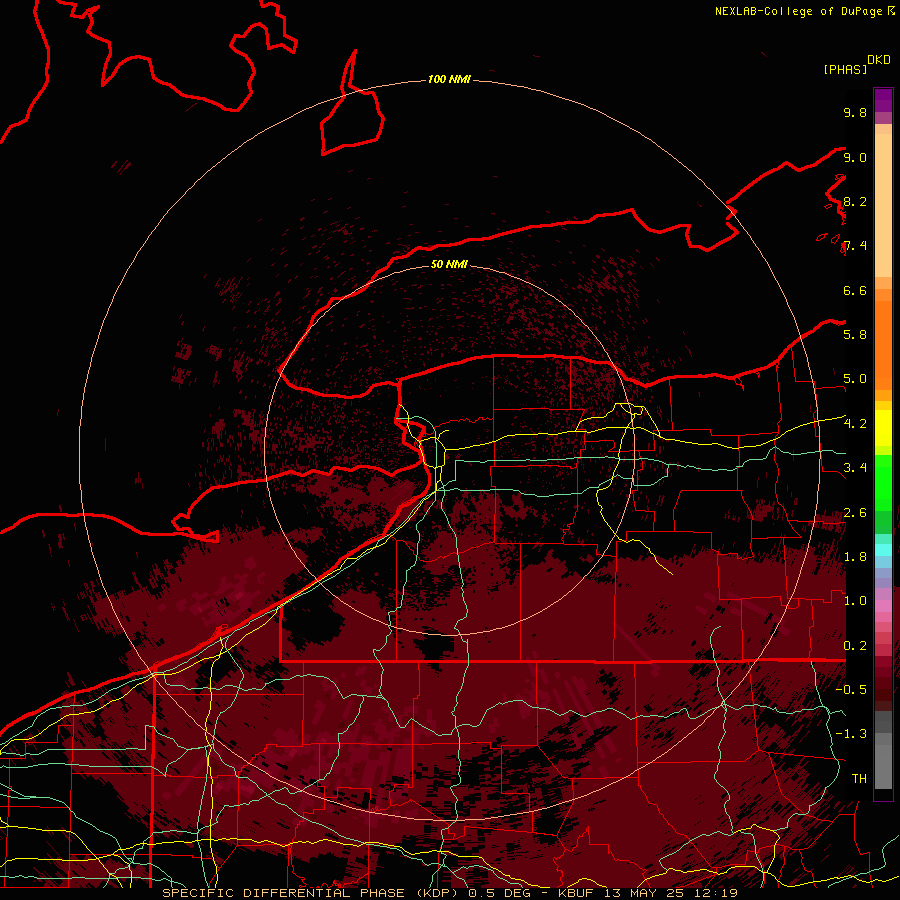Select the 2.6 scale value
Screen dimensions: 900x900
click(x=855, y=513)
